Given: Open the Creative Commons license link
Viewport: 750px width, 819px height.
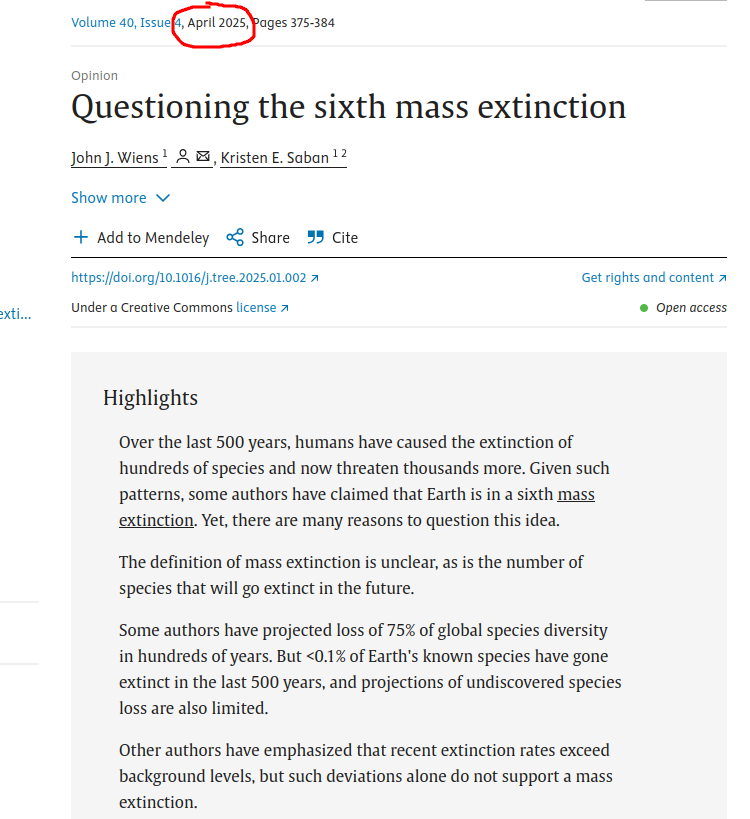Looking at the screenshot, I should click(256, 308).
